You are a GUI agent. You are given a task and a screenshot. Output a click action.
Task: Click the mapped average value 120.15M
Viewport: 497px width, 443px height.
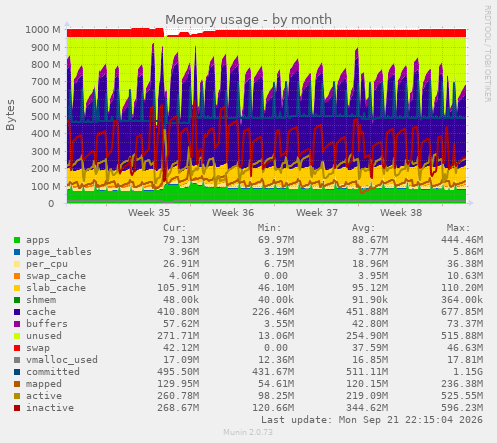point(367,384)
